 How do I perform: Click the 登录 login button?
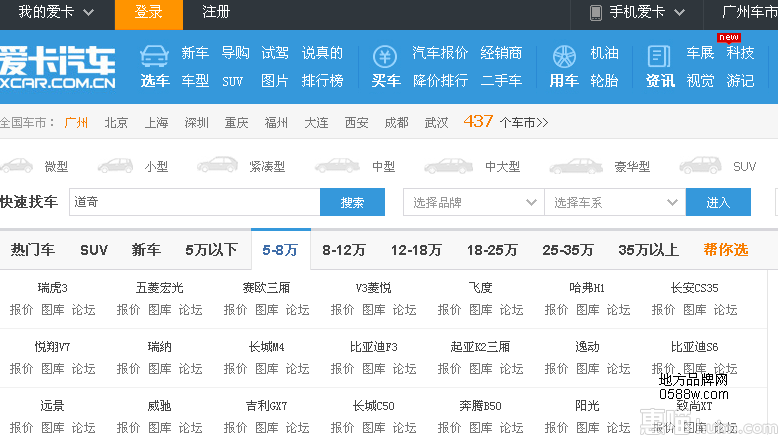point(149,14)
